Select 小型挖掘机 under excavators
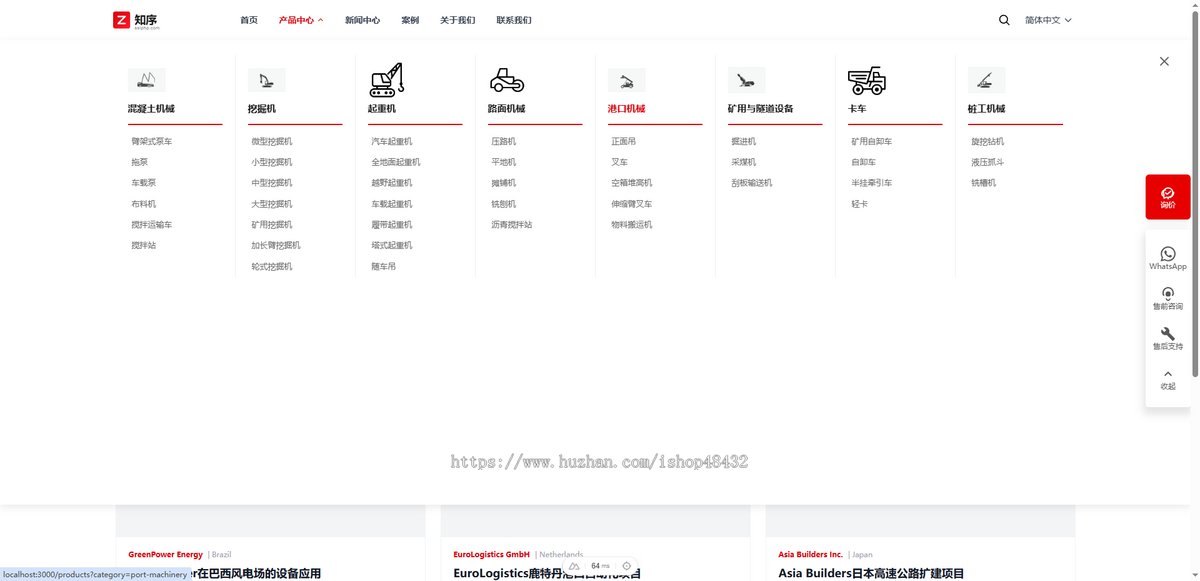1200x581 pixels. 272,162
